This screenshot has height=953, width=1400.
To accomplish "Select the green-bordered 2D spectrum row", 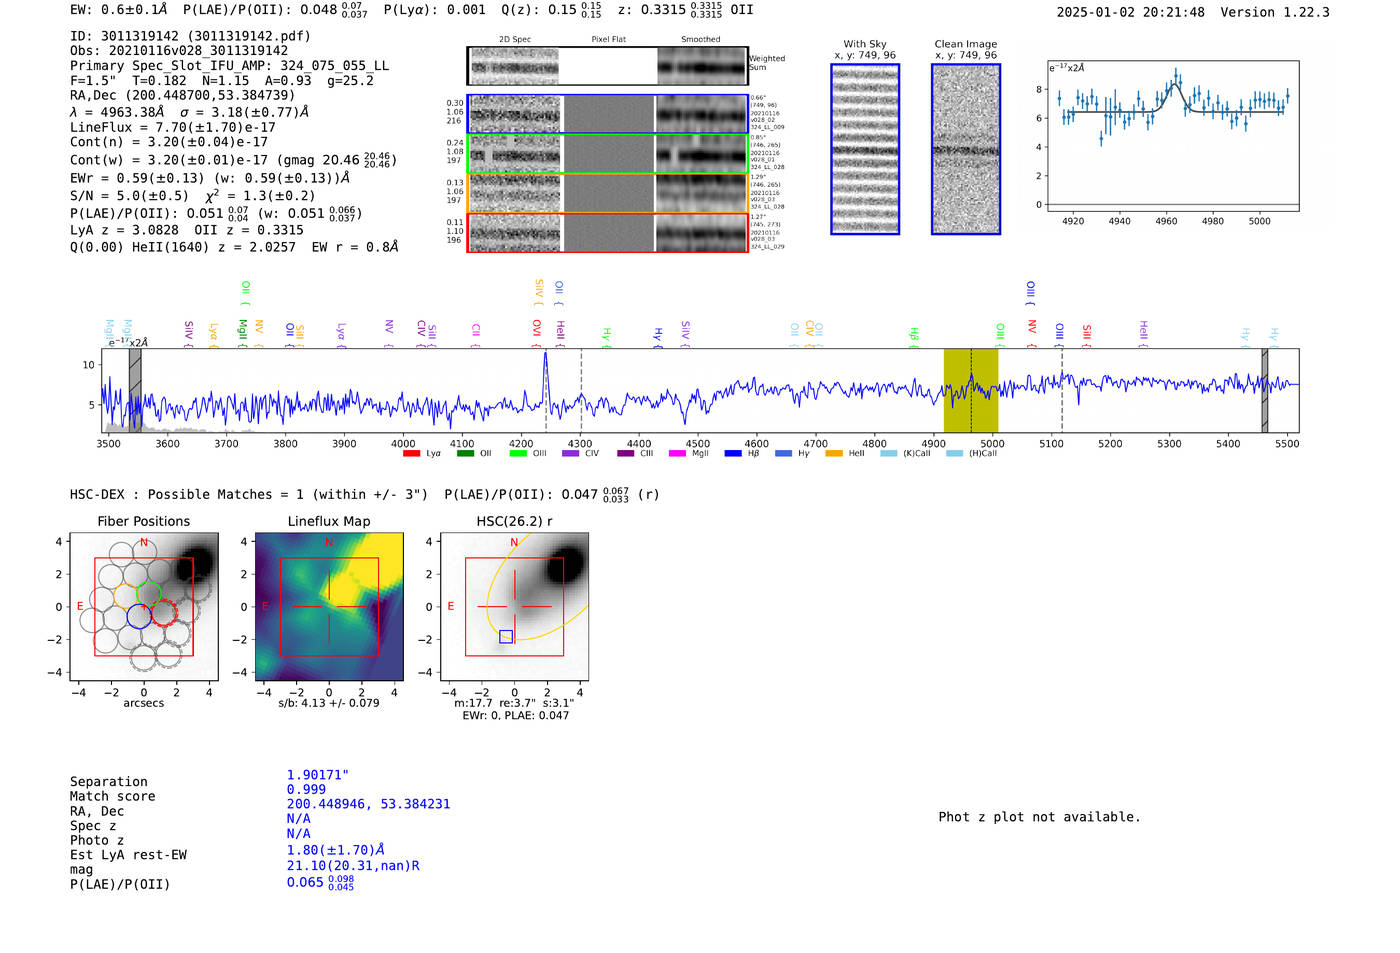I will pyautogui.click(x=608, y=154).
